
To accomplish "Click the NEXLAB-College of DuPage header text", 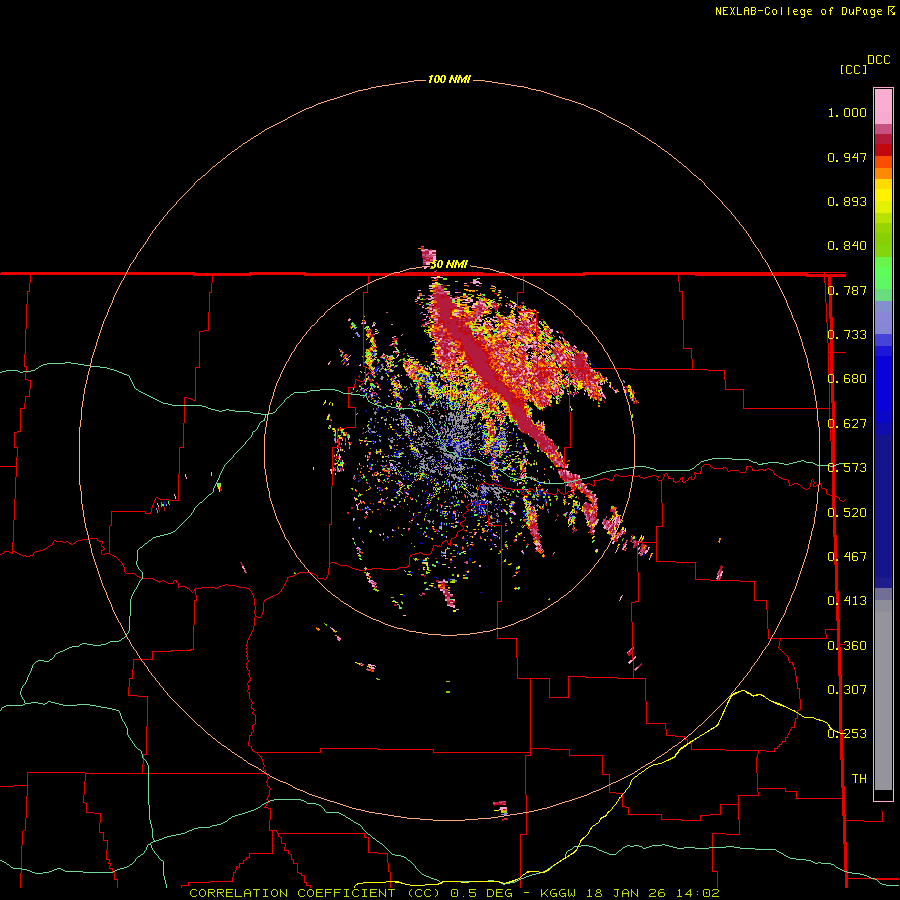I will (x=805, y=11).
